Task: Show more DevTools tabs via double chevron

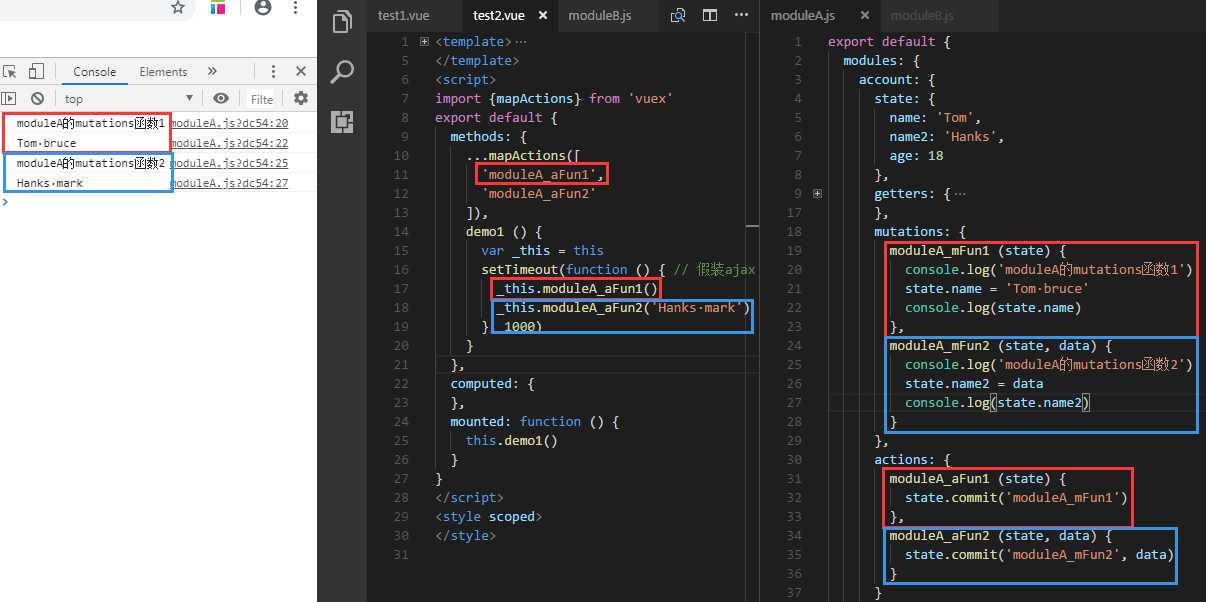Action: (x=212, y=72)
